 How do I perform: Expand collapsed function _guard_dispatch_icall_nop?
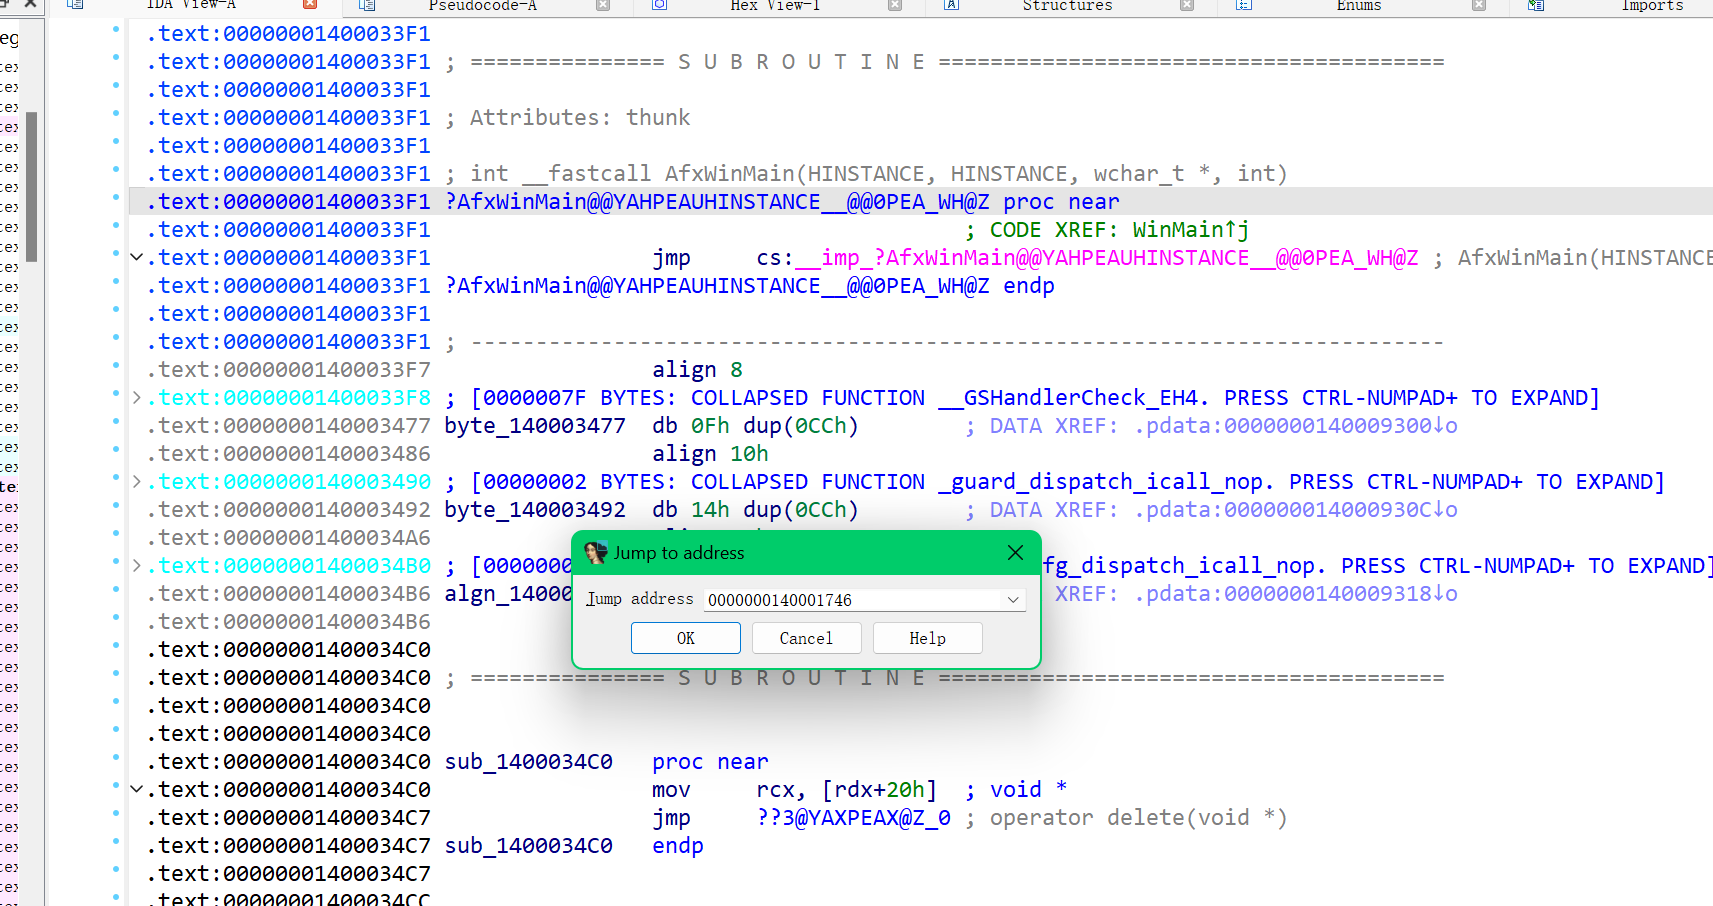(137, 482)
